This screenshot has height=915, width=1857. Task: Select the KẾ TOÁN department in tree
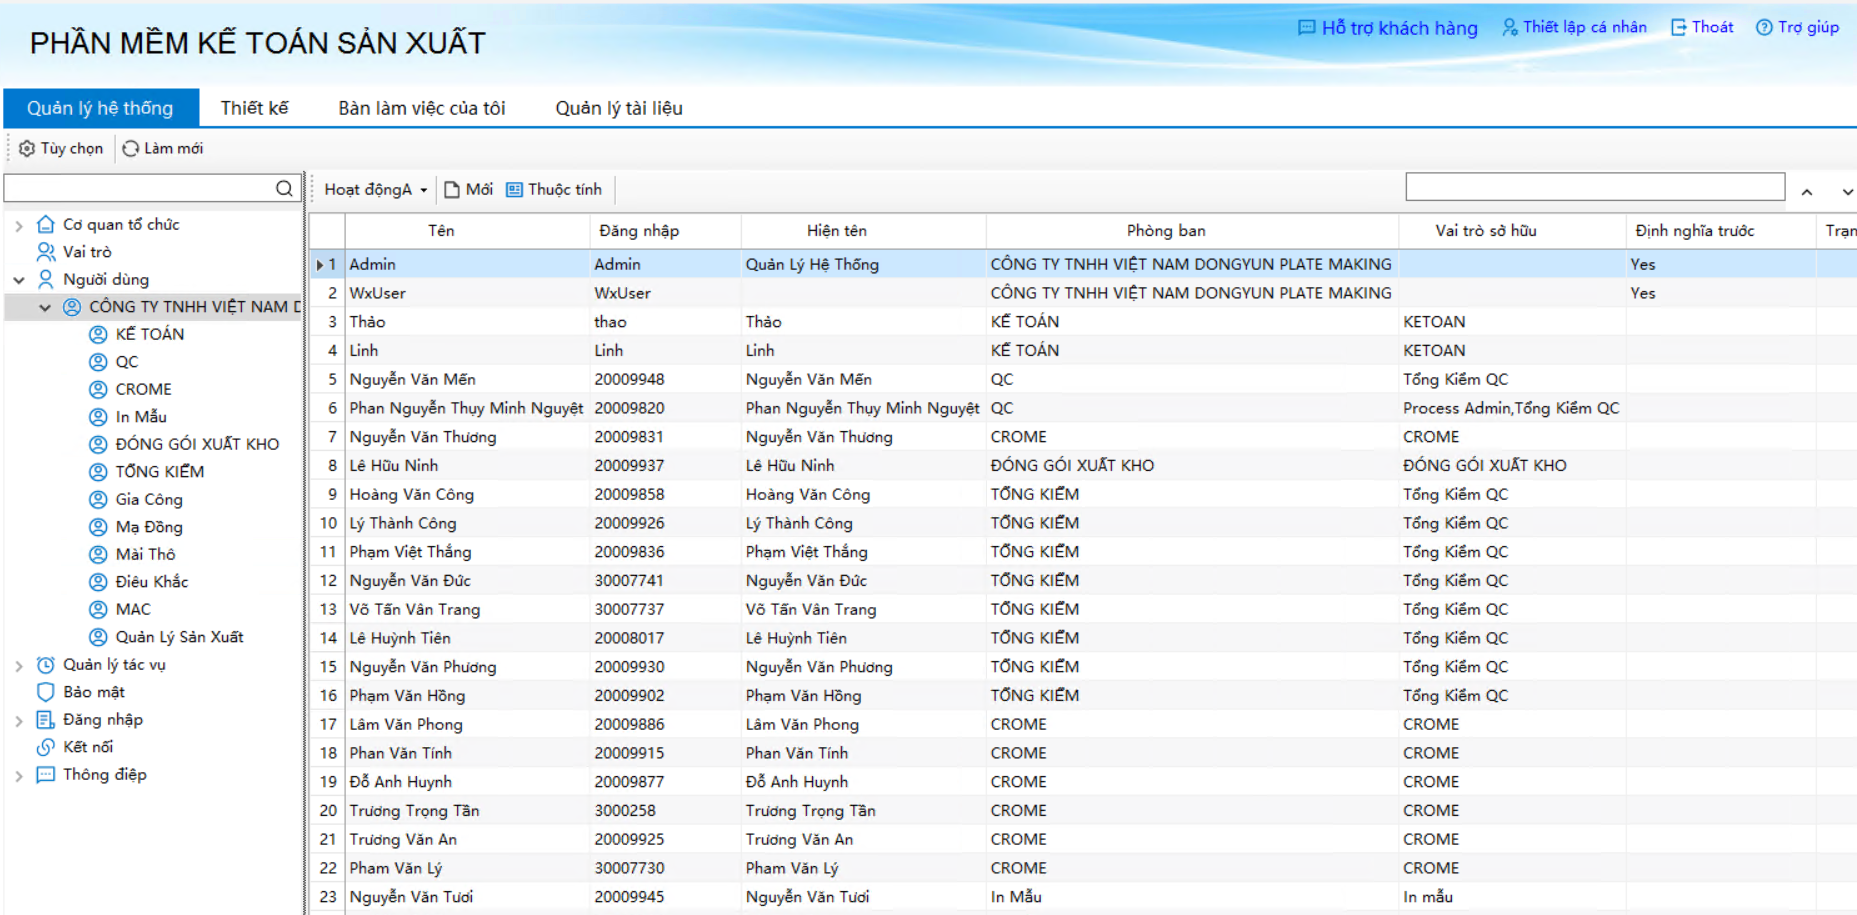point(149,334)
